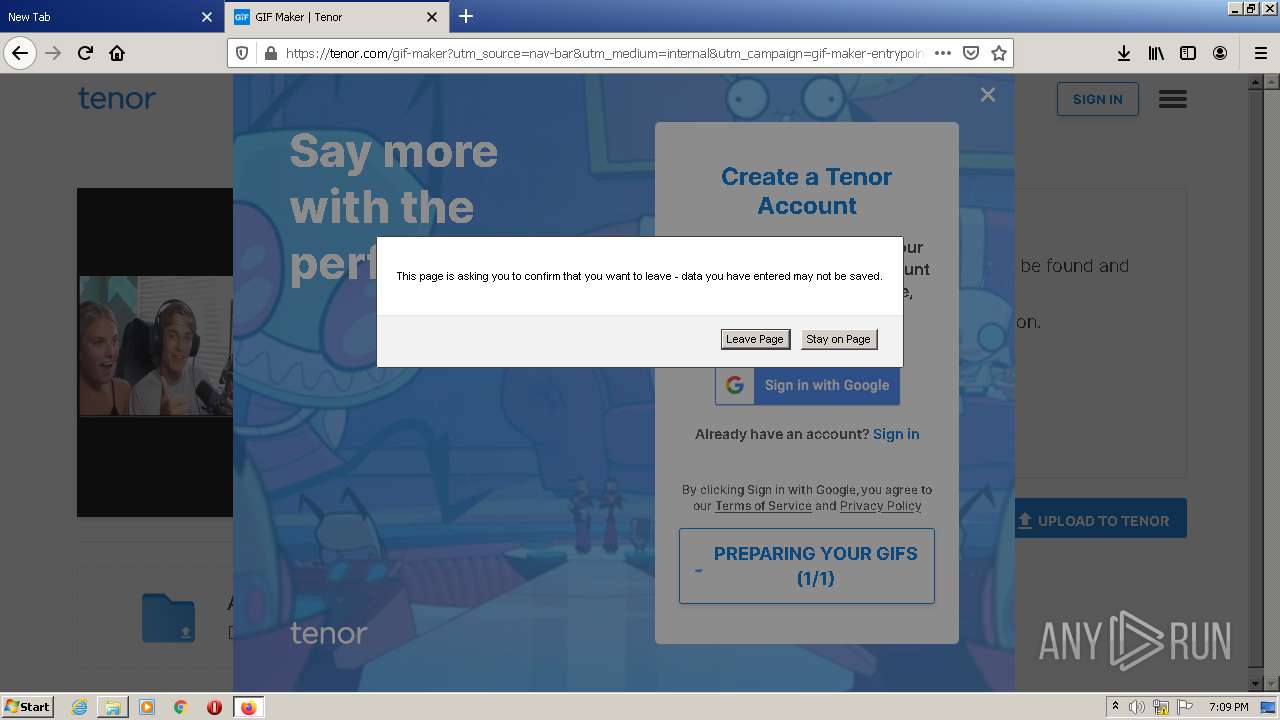Image resolution: width=1280 pixels, height=720 pixels.
Task: Click the Leave Page button
Action: click(755, 339)
